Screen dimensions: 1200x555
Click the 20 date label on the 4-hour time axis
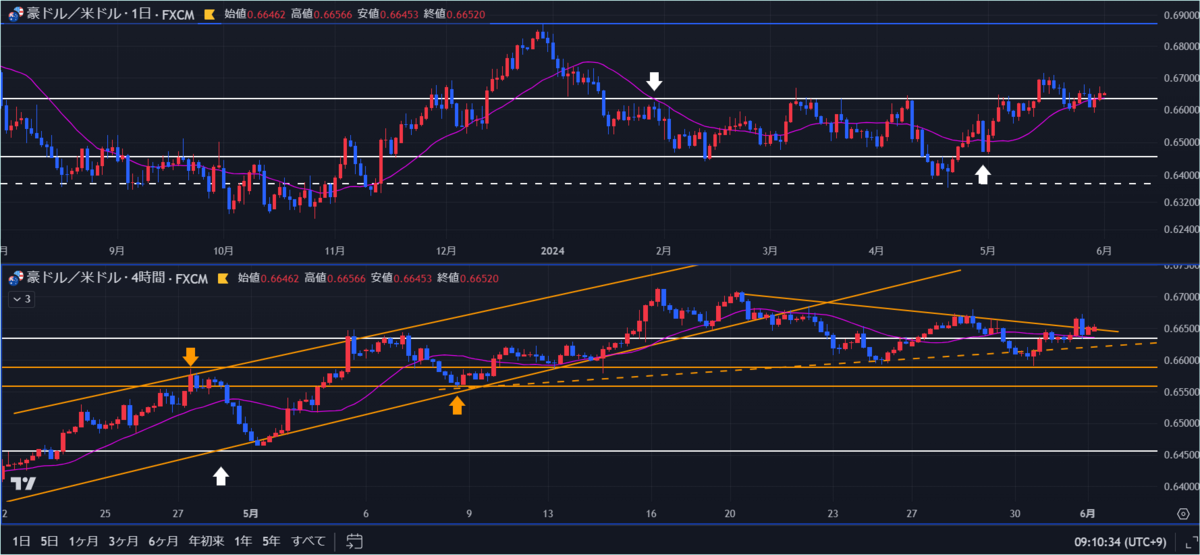[729, 512]
